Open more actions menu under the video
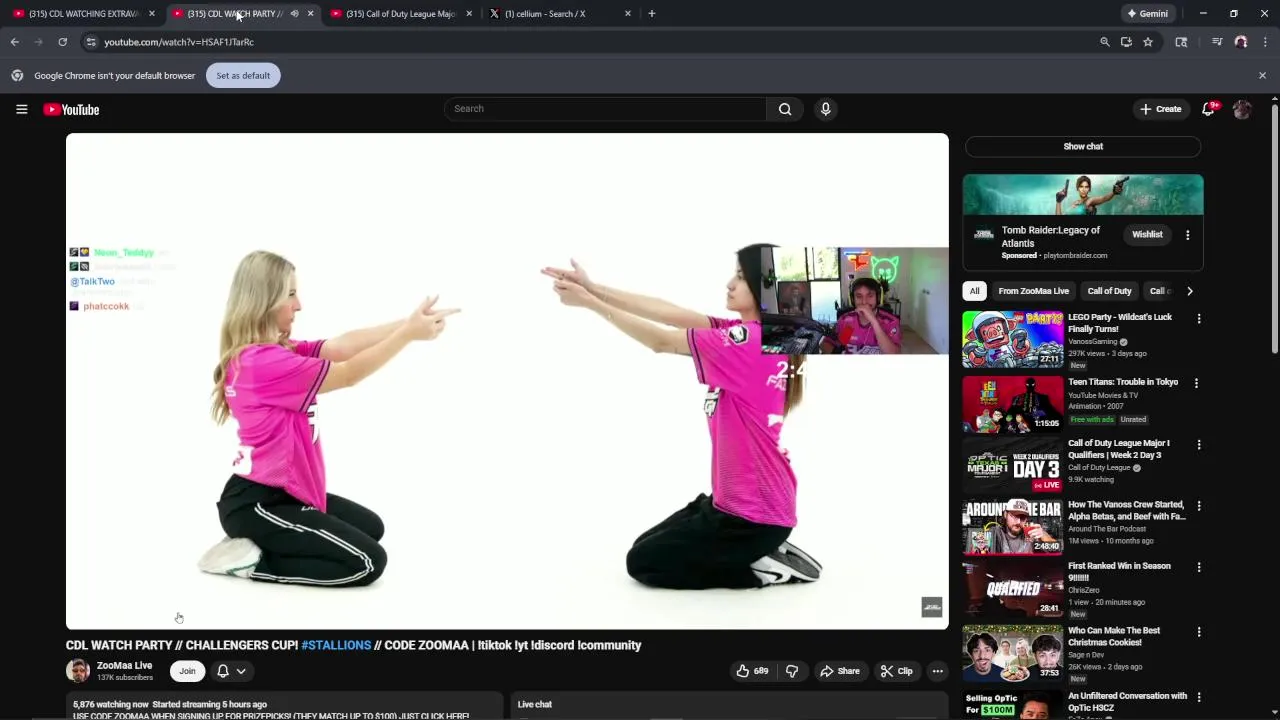Viewport: 1280px width, 720px height. [937, 671]
